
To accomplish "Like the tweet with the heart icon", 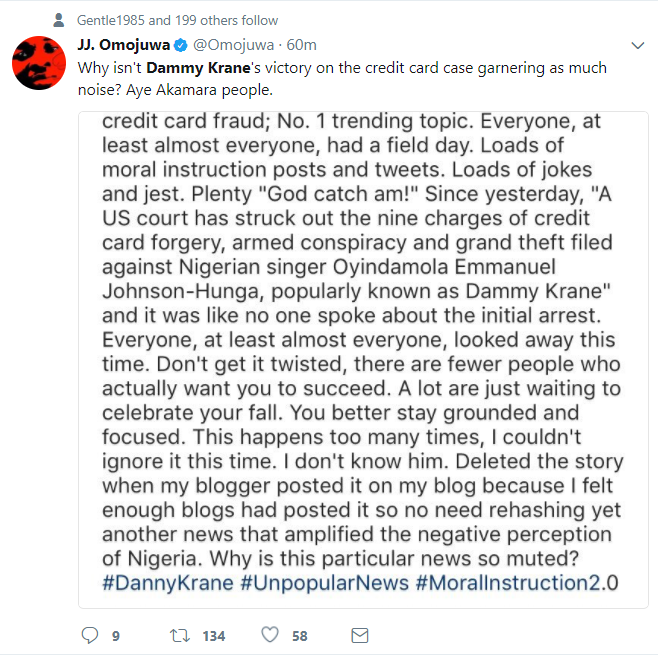I will pyautogui.click(x=269, y=635).
